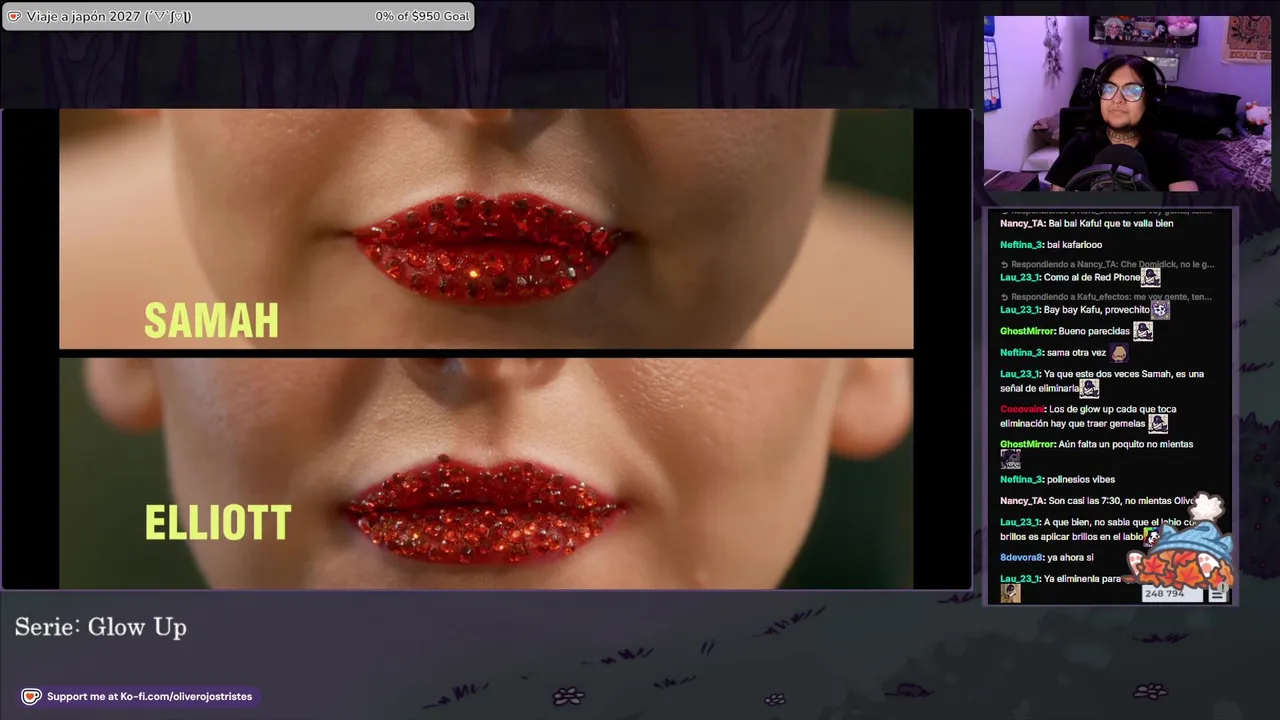Viewport: 1280px width, 720px height.
Task: Click the 'bai kafariooo' message text
Action: (x=1074, y=244)
